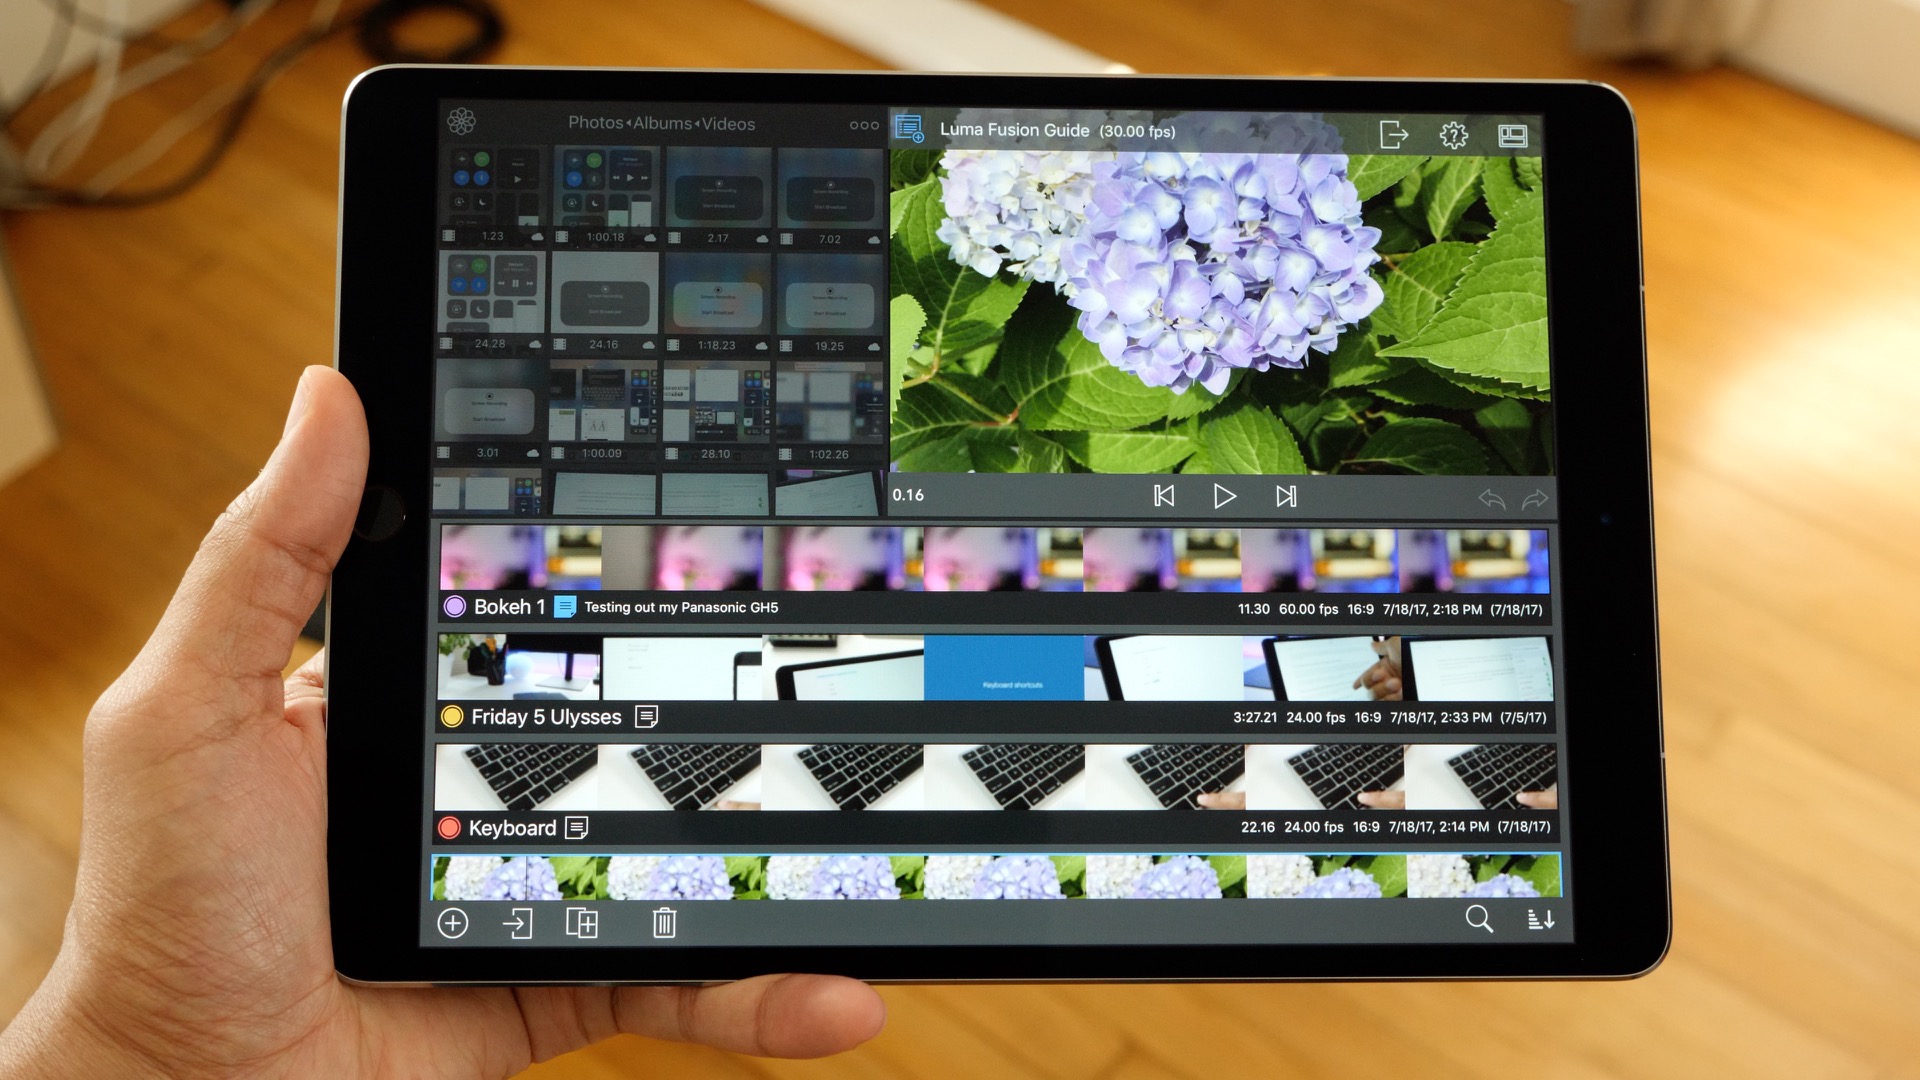Skip to the next clip end

[1286, 496]
